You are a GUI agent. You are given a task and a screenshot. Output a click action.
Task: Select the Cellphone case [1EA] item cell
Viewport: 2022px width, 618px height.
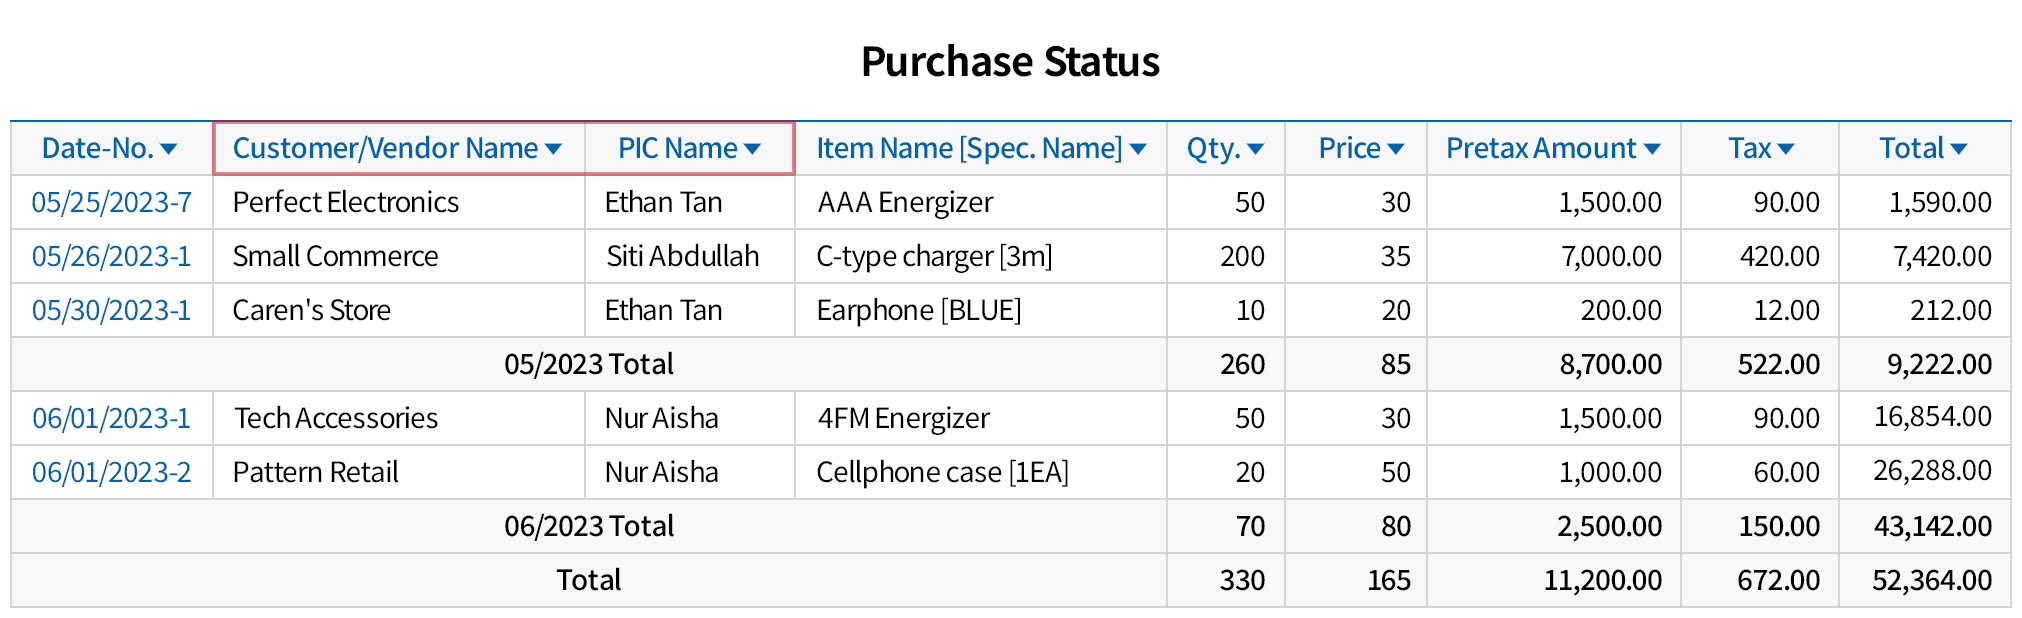tap(942, 473)
